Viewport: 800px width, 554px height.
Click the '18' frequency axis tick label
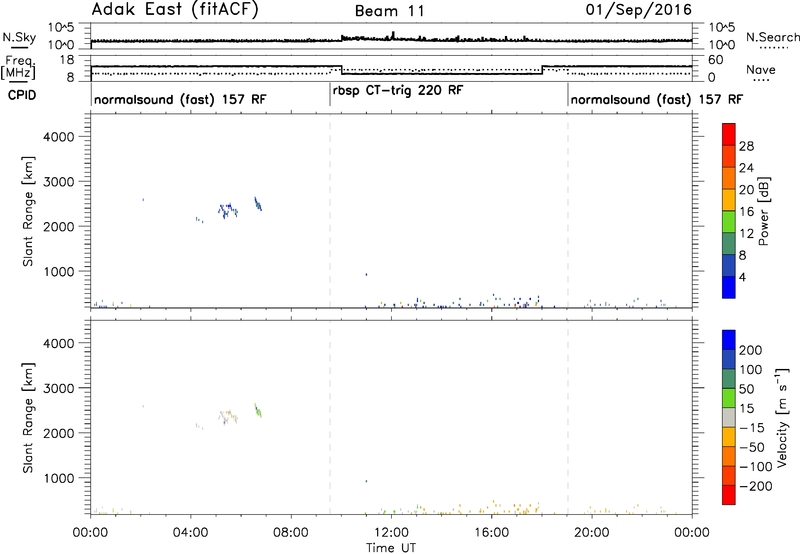click(67, 60)
